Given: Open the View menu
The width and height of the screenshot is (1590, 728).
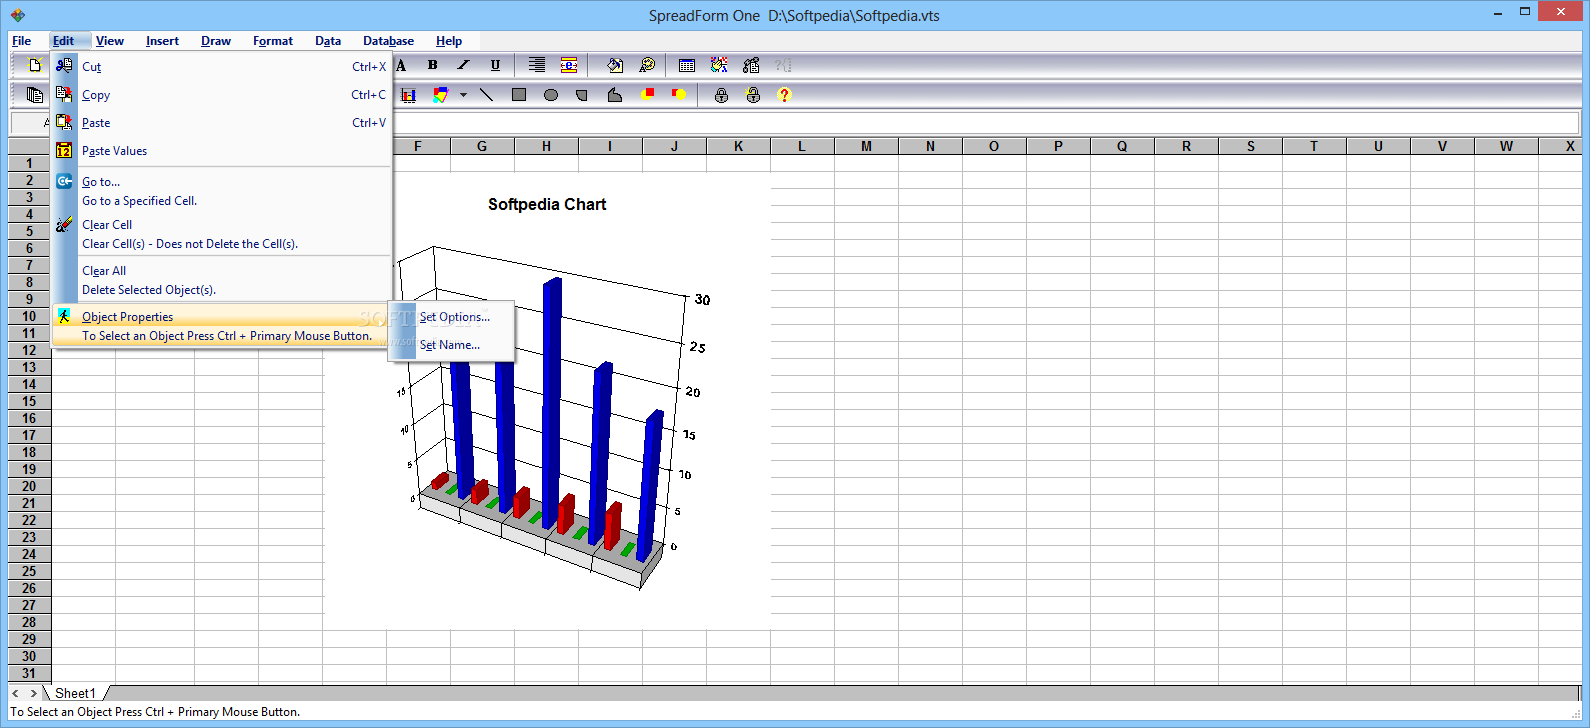Looking at the screenshot, I should coord(110,41).
